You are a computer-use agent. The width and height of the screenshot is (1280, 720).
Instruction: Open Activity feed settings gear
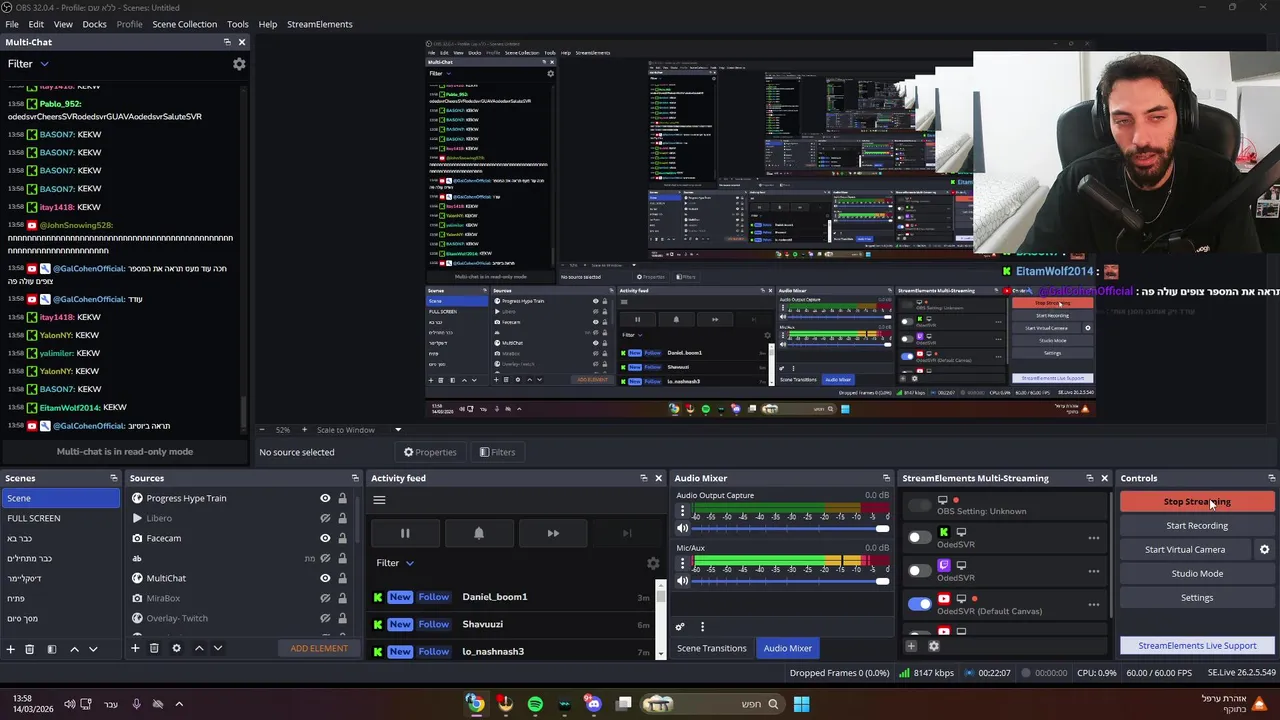653,564
